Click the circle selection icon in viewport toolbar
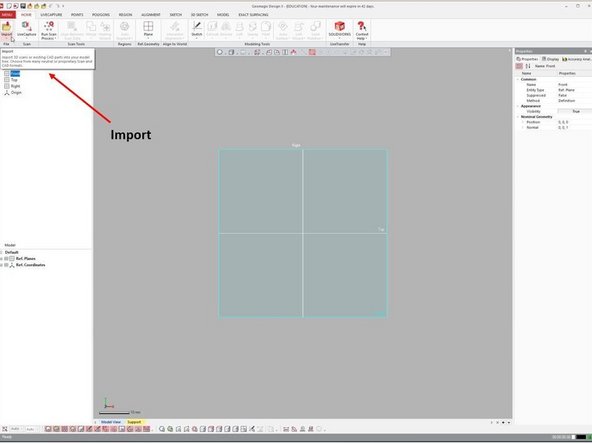592x444 pixels. [x=220, y=52]
